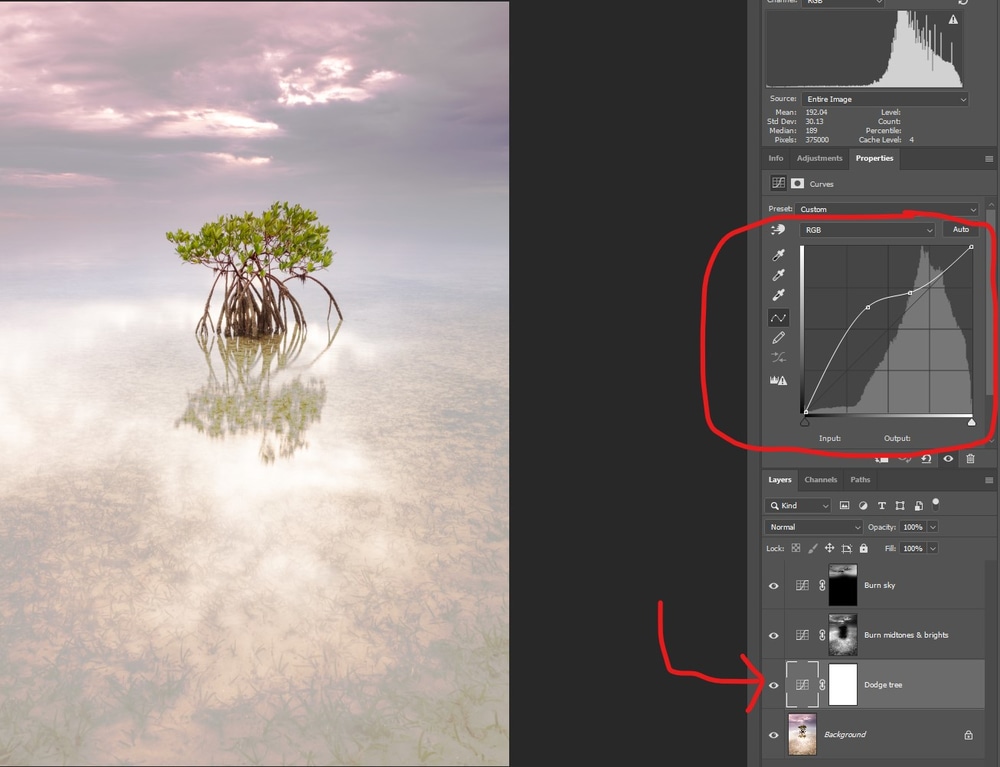Click the black point input slider
1000x767 pixels.
[805, 421]
